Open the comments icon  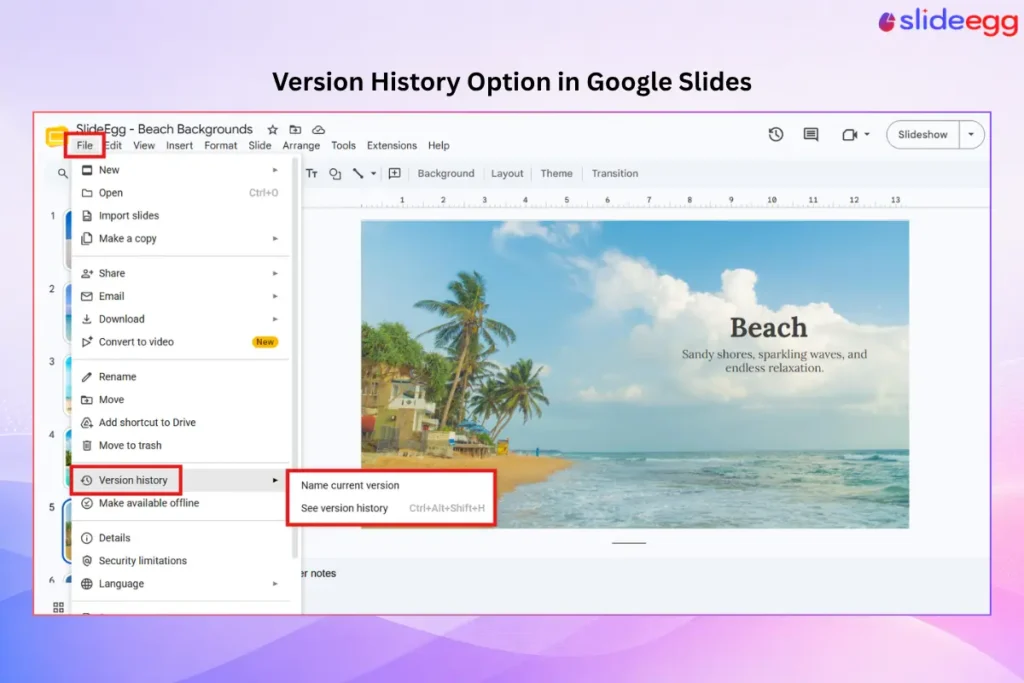tap(811, 135)
